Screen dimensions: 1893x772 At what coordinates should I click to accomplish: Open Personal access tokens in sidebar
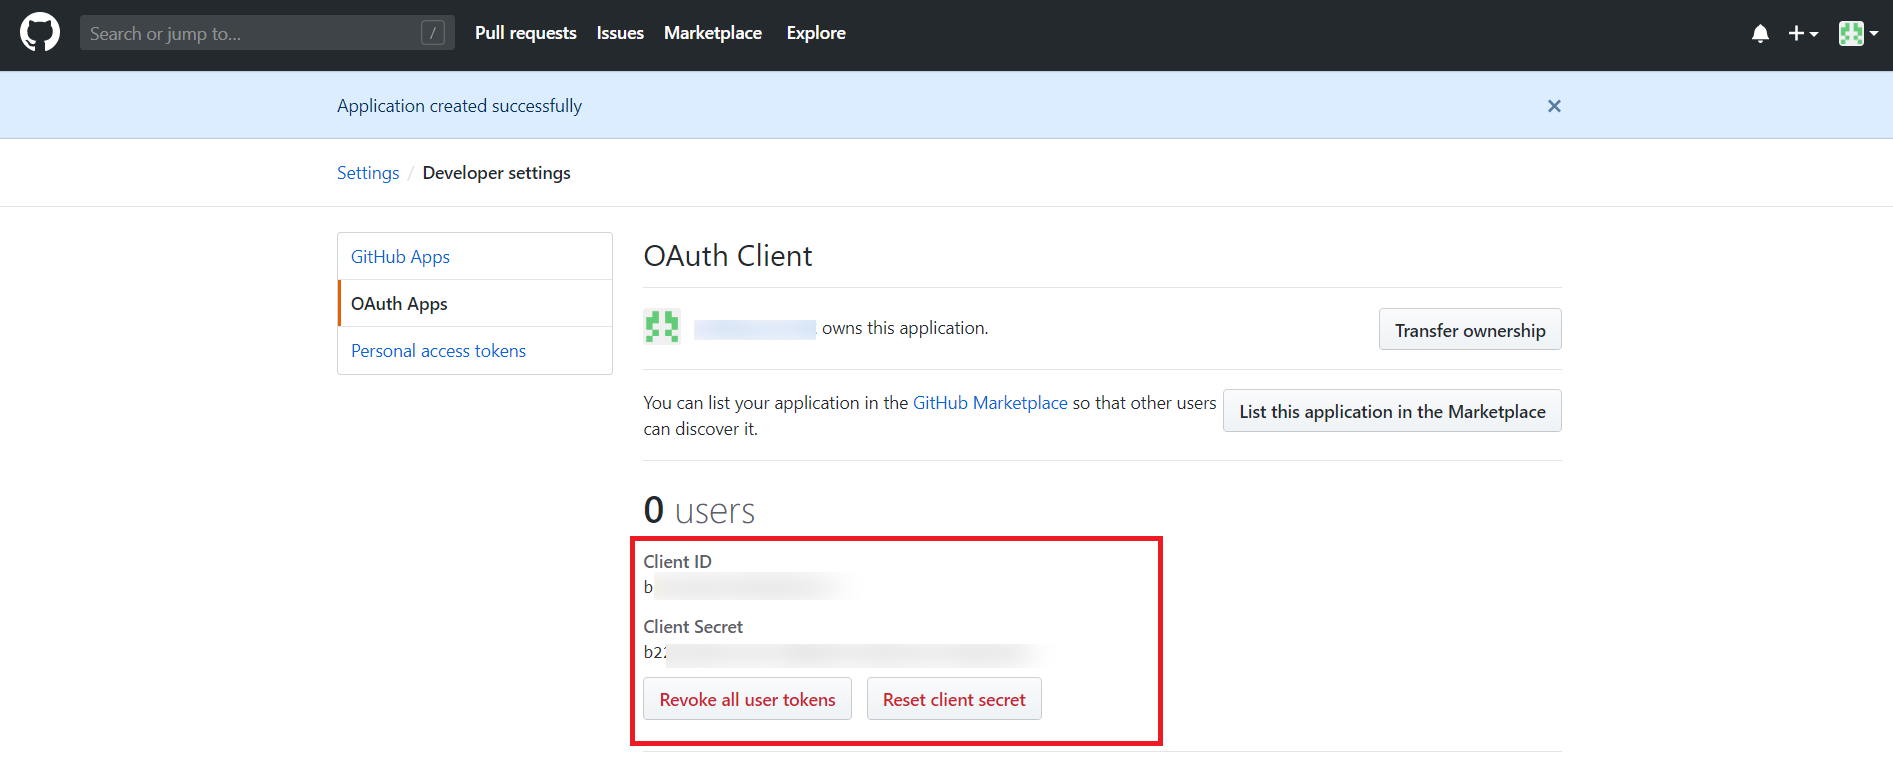[475, 351]
